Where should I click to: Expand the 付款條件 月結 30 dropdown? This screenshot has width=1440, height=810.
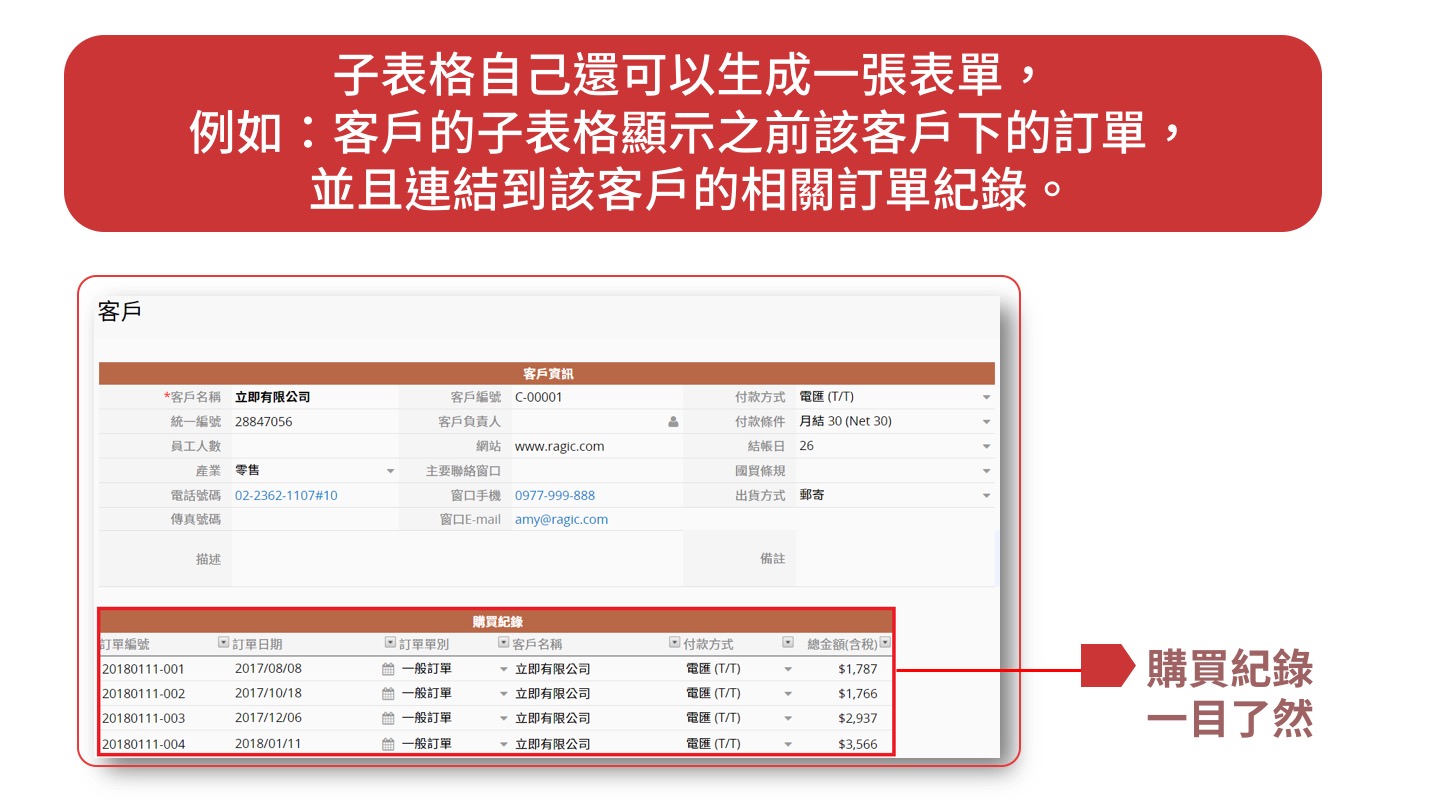click(986, 422)
